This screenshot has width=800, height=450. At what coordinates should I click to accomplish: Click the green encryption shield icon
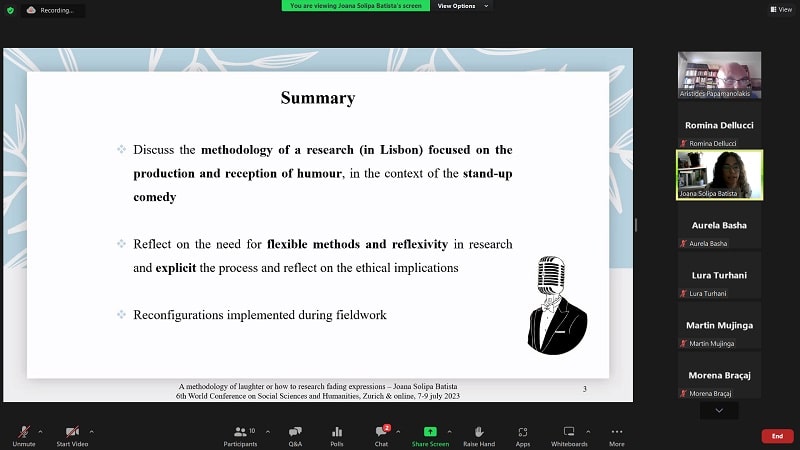(10, 9)
